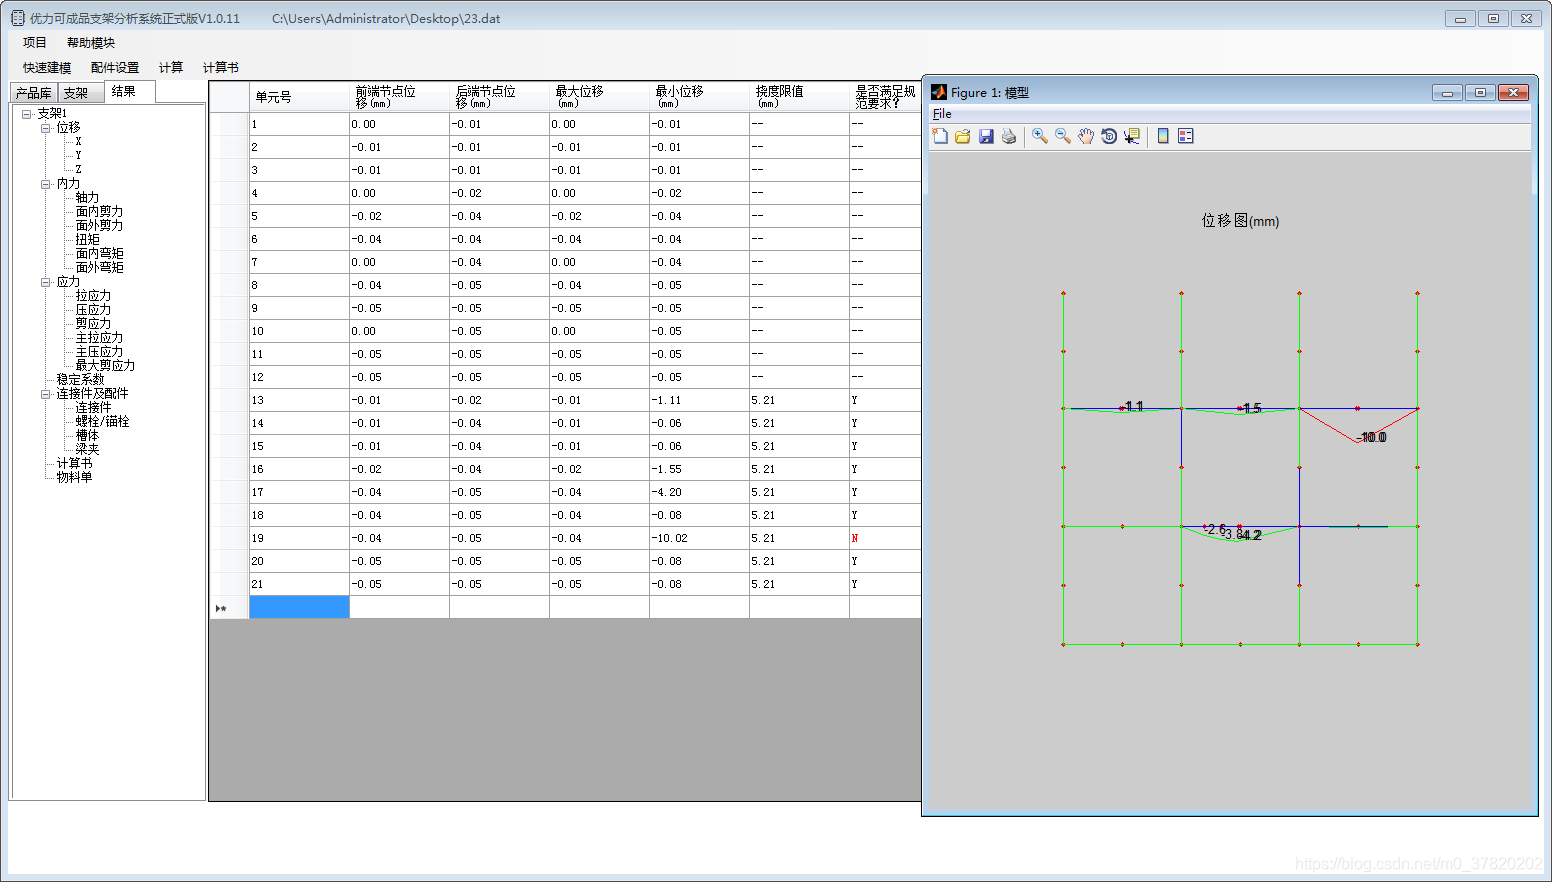Open the 项目 menu

[x=35, y=43]
